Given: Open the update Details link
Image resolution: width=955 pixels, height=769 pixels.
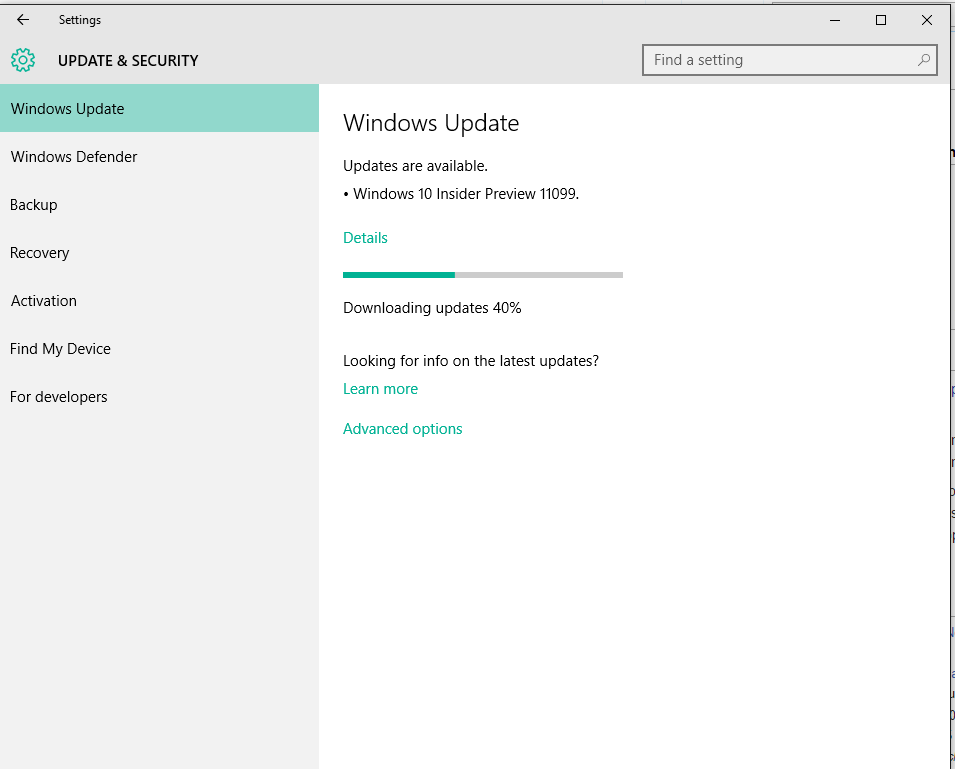Looking at the screenshot, I should pyautogui.click(x=365, y=237).
